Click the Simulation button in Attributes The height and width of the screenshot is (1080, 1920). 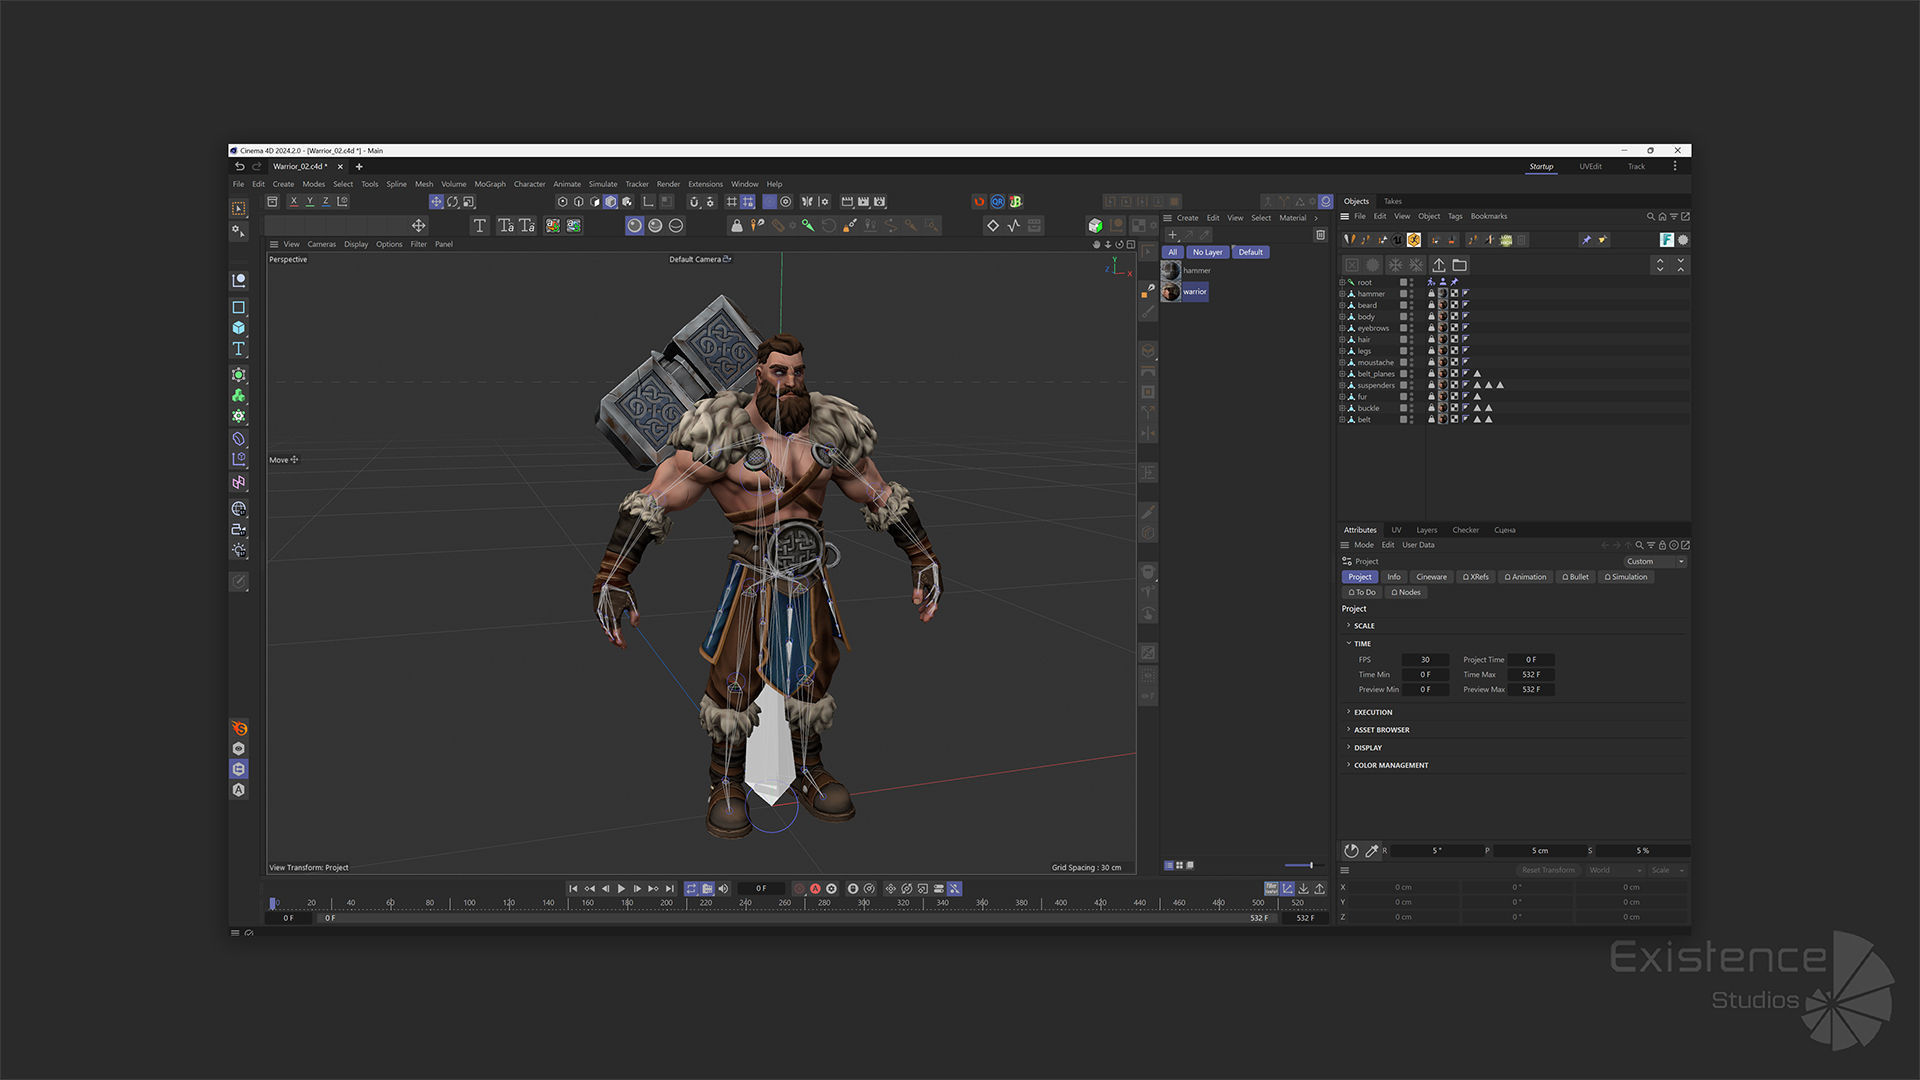tap(1626, 577)
